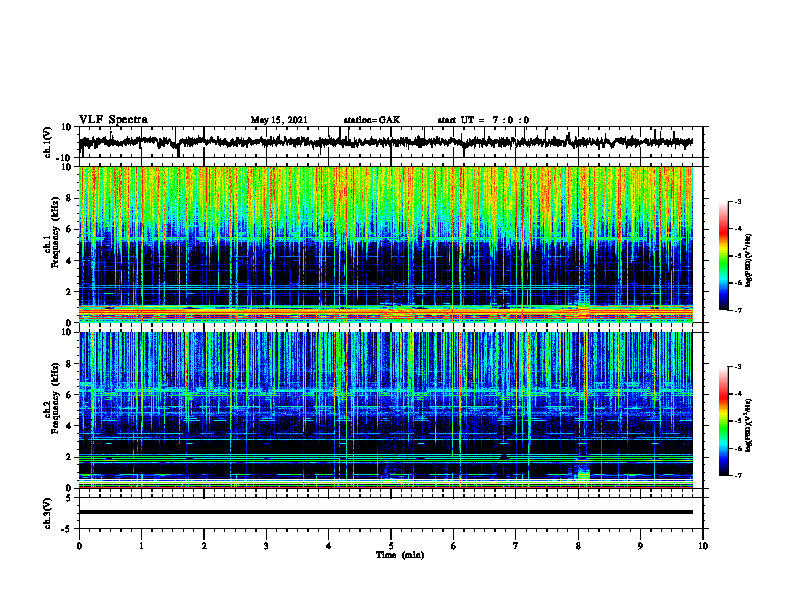The width and height of the screenshot is (792, 612).
Task: Select the "start UT = 7 : 0 : 0" text
Action: pyautogui.click(x=483, y=120)
